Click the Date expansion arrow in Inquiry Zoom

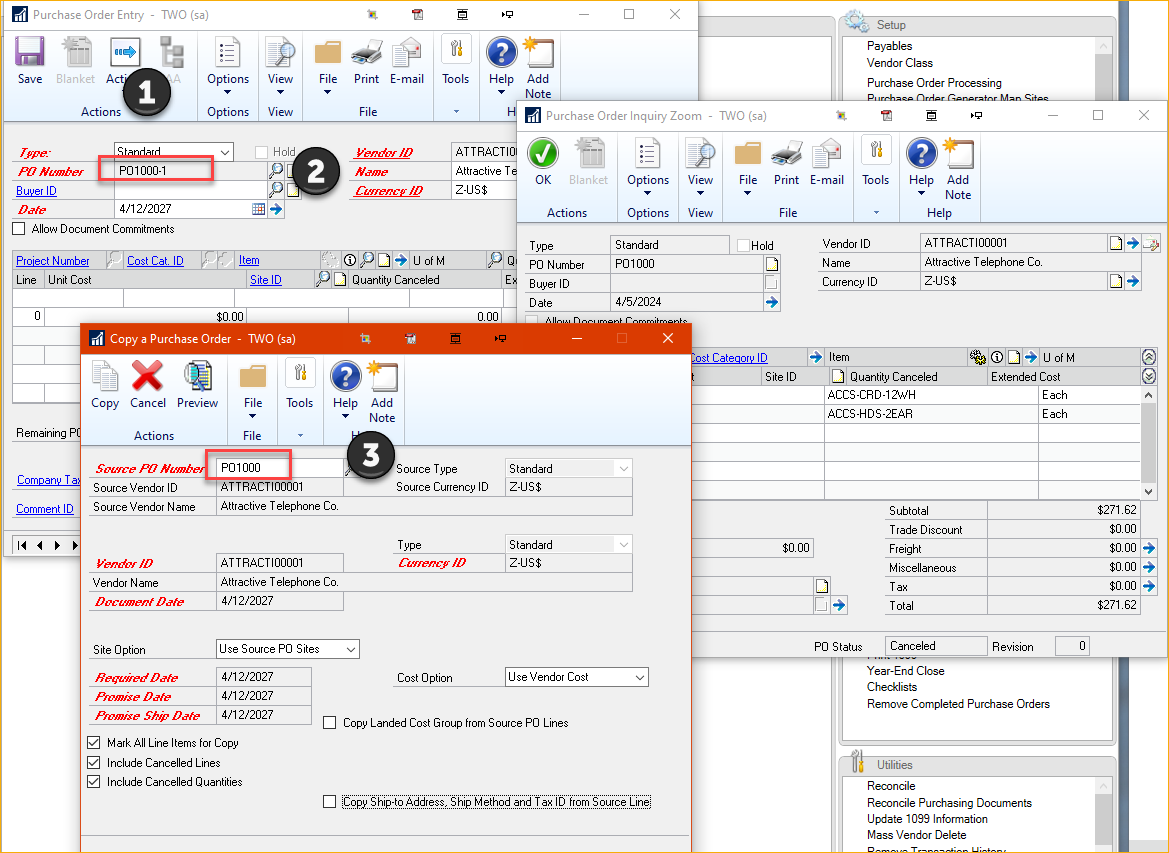coord(772,302)
